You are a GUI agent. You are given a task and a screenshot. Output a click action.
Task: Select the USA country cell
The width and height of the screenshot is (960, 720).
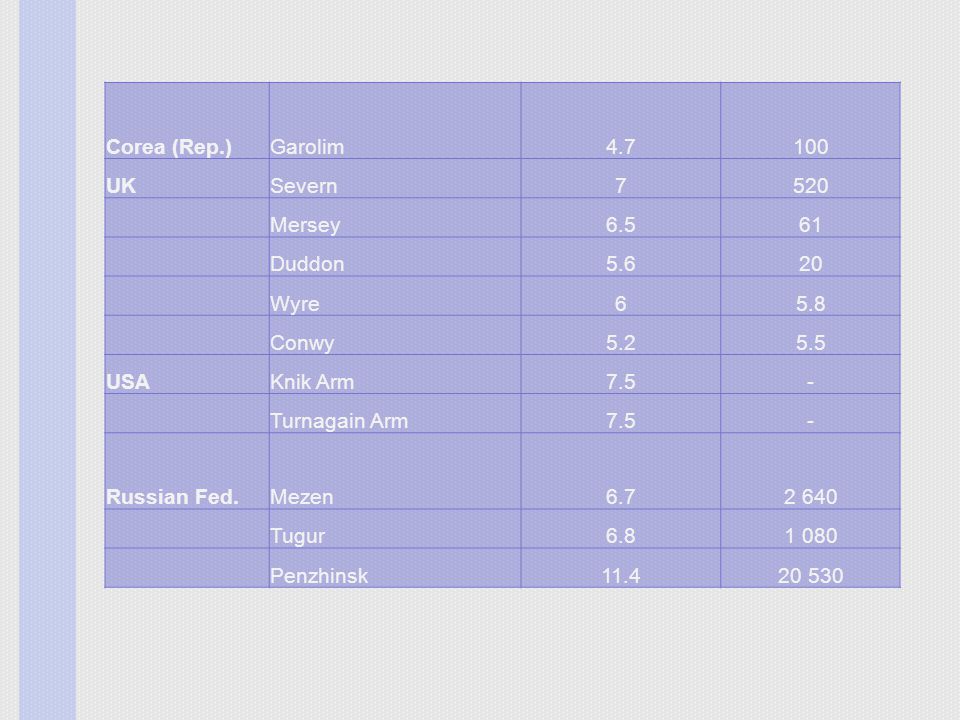point(187,374)
